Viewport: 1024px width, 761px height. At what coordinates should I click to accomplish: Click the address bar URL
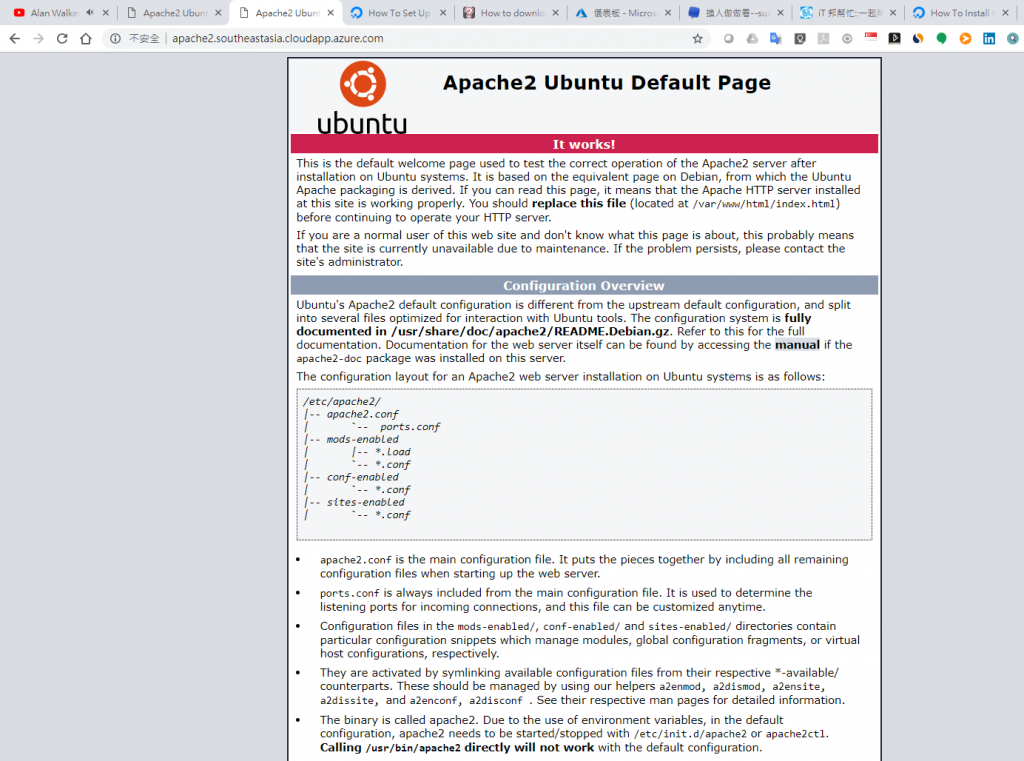(278, 39)
